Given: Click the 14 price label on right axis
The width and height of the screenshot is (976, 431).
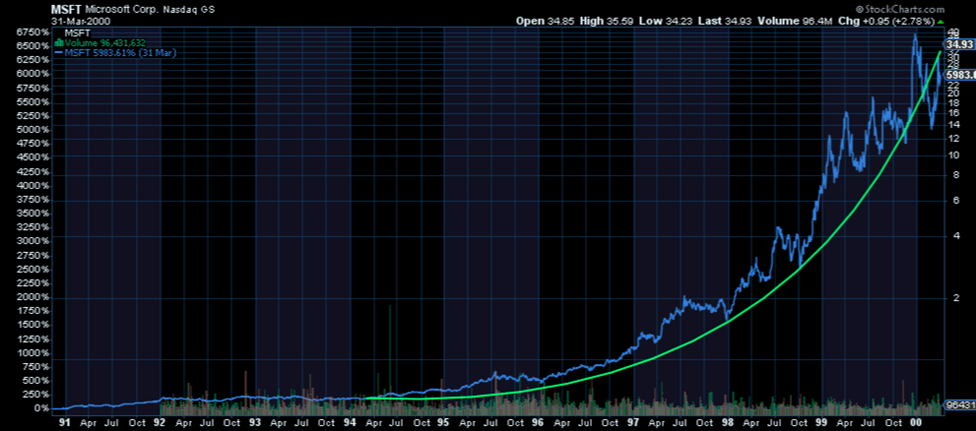Looking at the screenshot, I should click(x=953, y=124).
